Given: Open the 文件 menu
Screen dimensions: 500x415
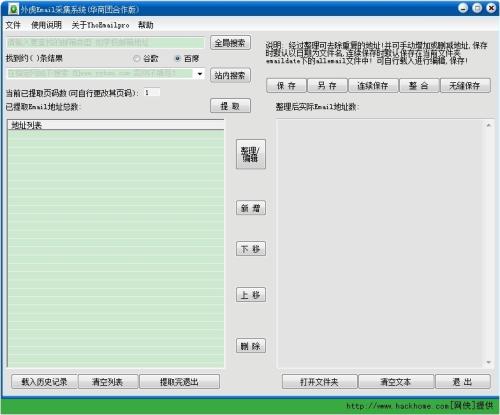Looking at the screenshot, I should click(13, 25).
